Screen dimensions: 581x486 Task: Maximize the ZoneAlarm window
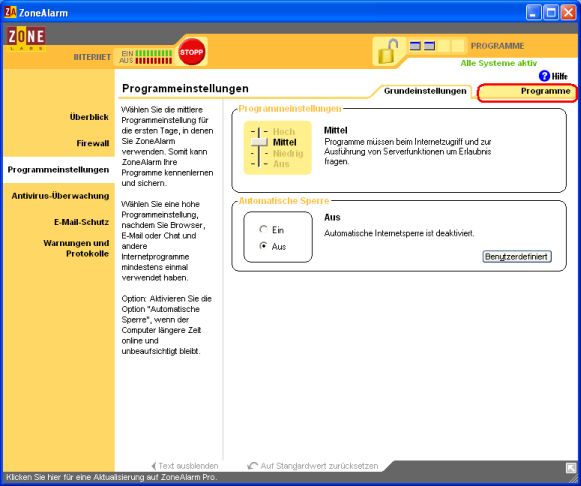pyautogui.click(x=551, y=13)
